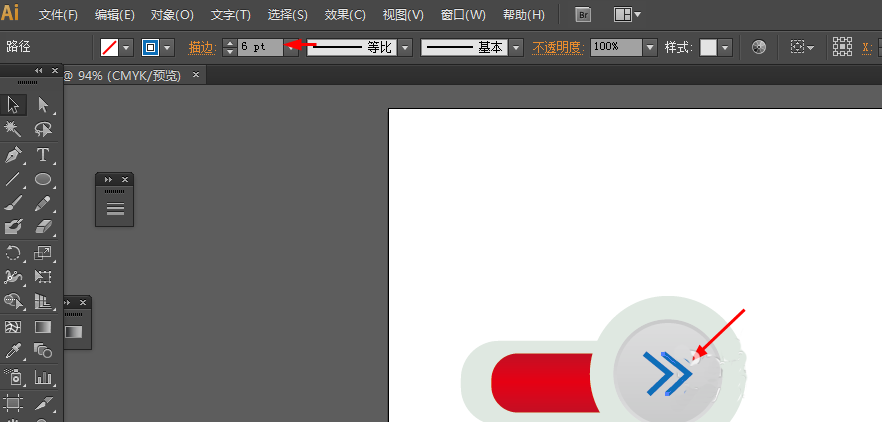Select the Gradient tool in toolbox
Viewport: 882px width, 422px height.
[43, 327]
